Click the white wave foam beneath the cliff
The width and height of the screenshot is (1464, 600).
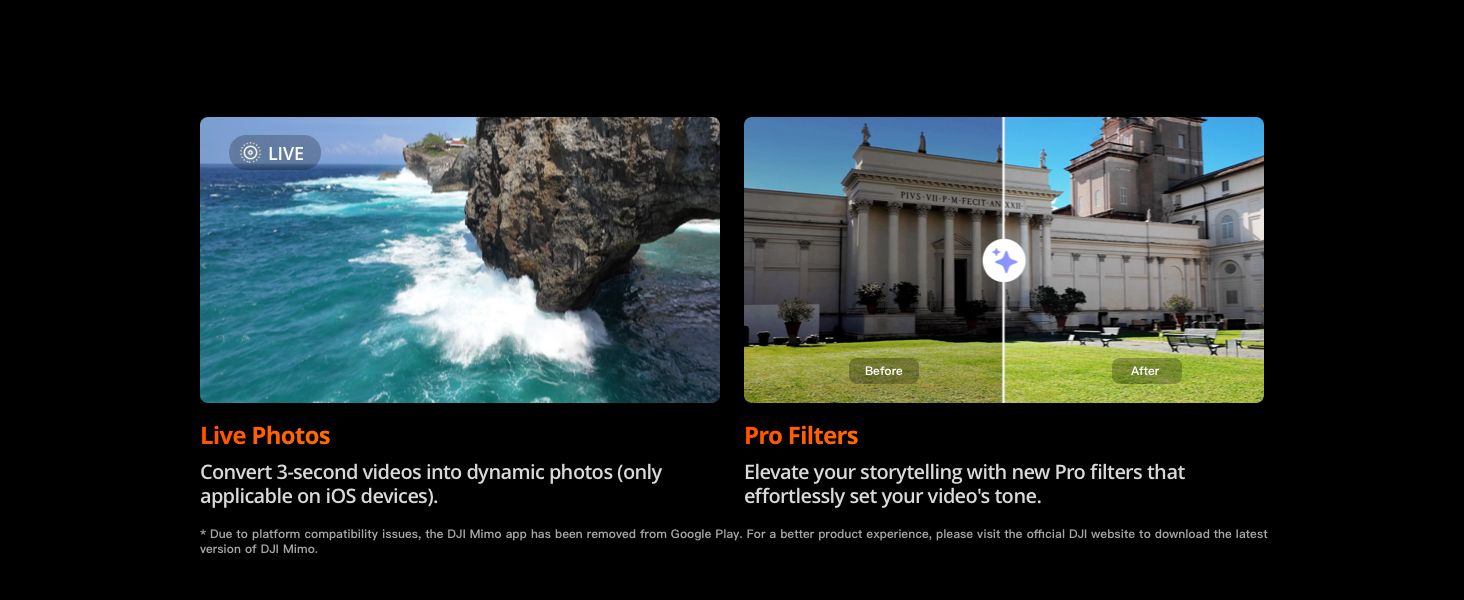pyautogui.click(x=500, y=310)
